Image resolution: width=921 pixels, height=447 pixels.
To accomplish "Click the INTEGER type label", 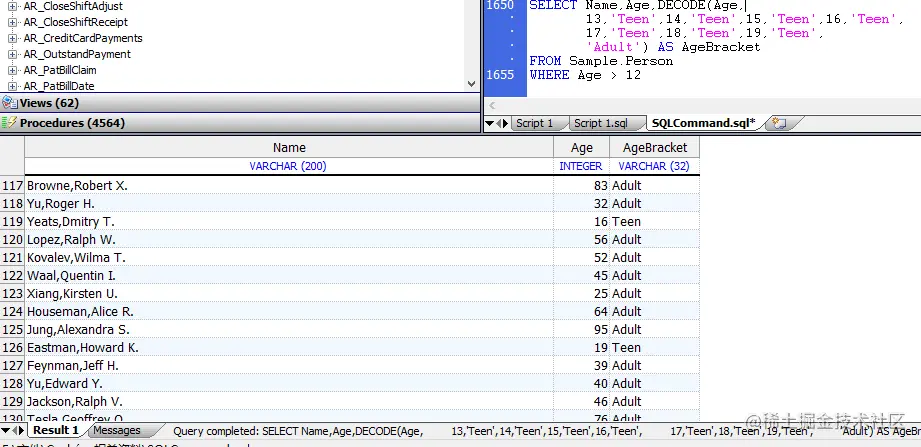I will pos(580,166).
